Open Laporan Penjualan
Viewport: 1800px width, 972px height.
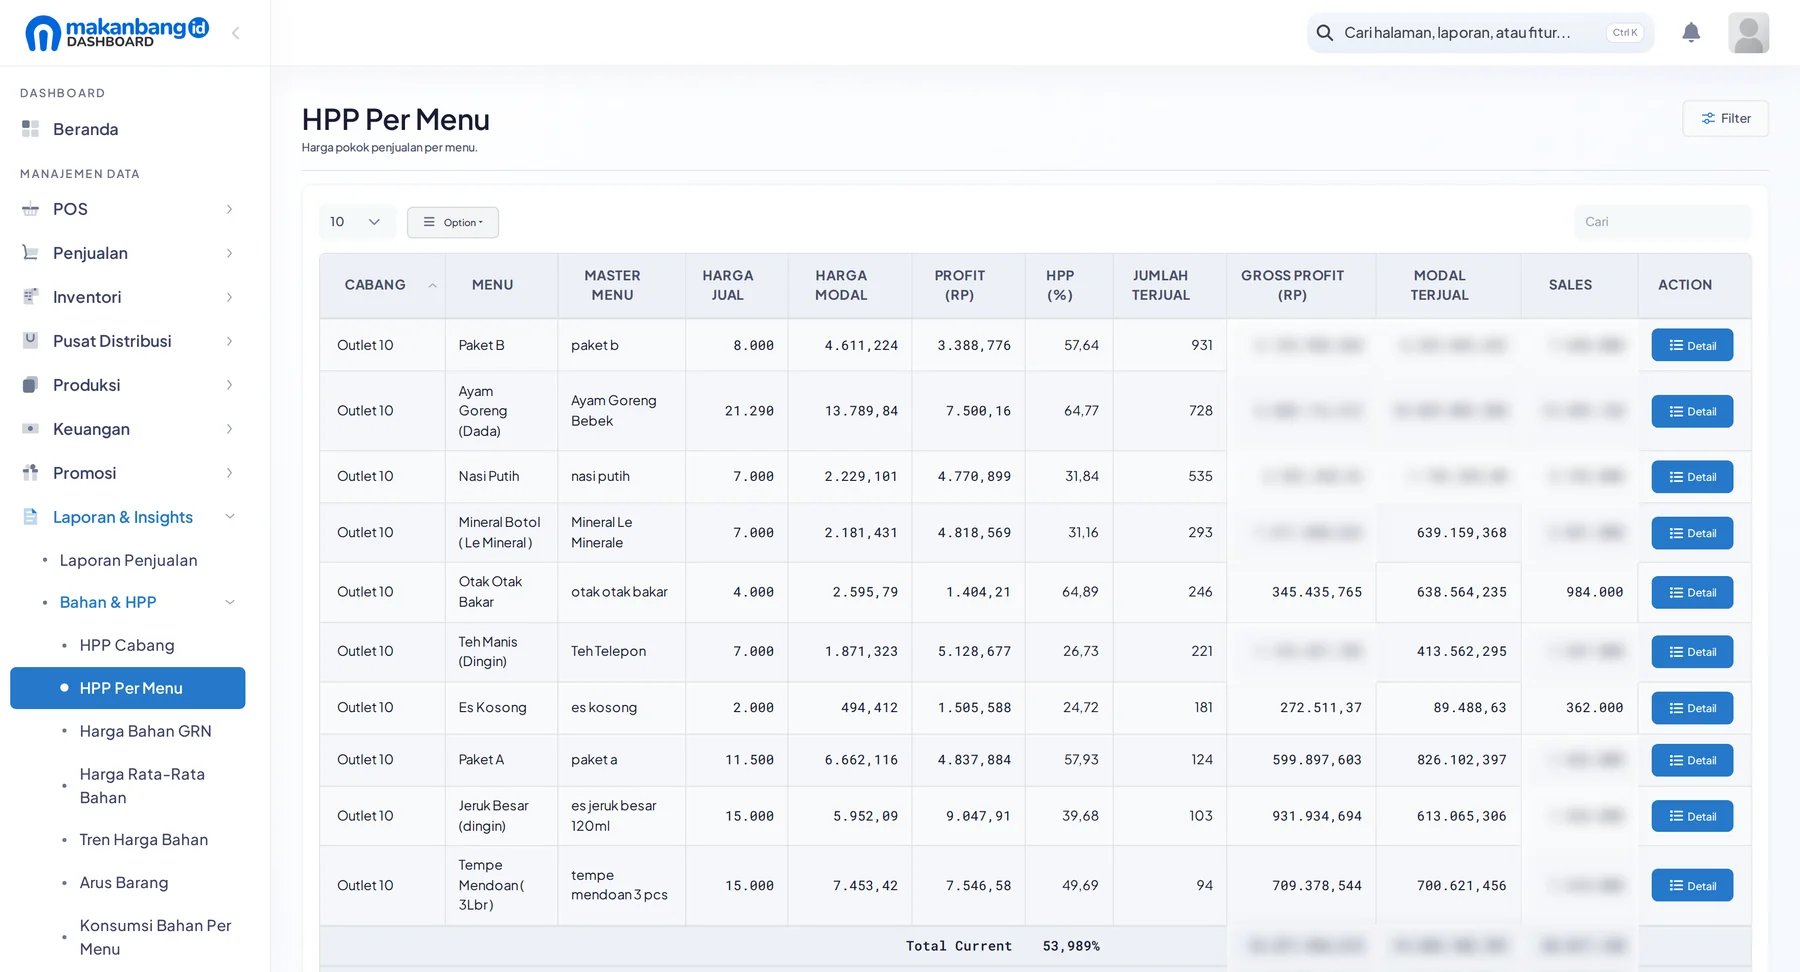tap(128, 560)
